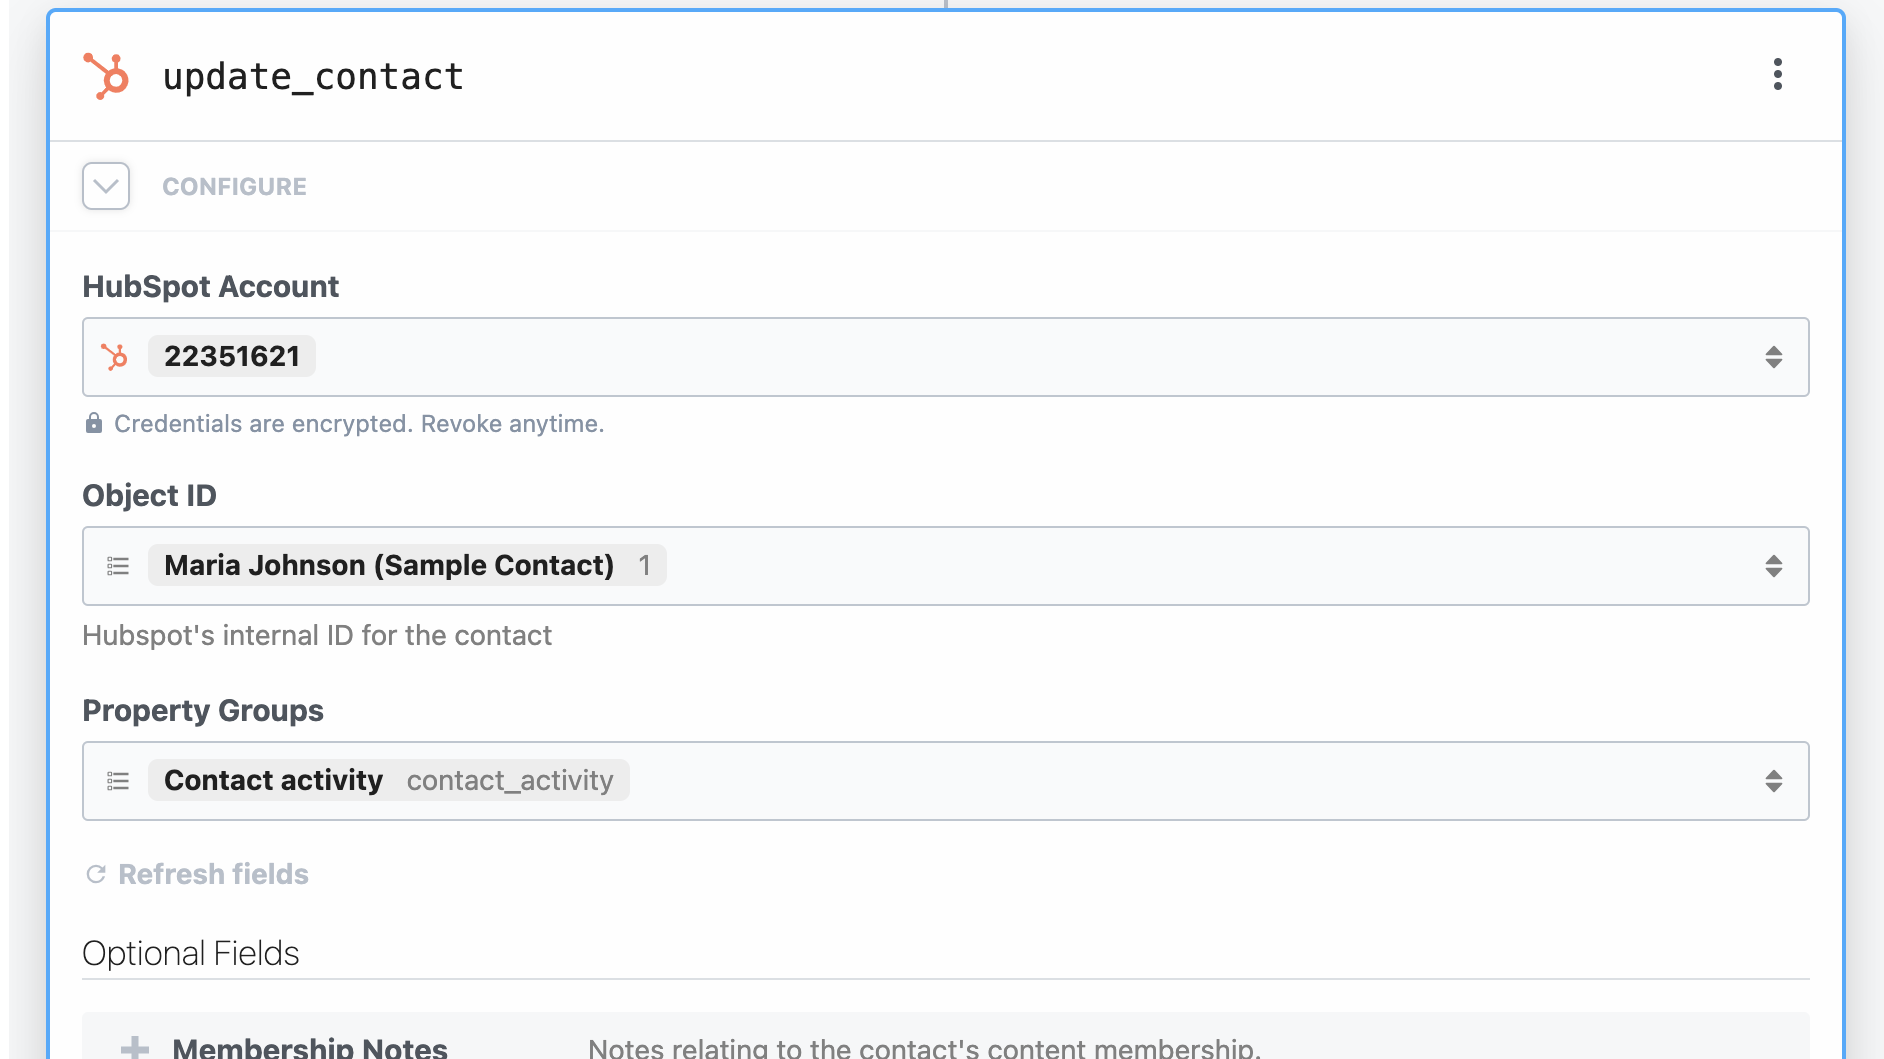Select the Maria Johnson (Sample Contact) chip

point(407,566)
